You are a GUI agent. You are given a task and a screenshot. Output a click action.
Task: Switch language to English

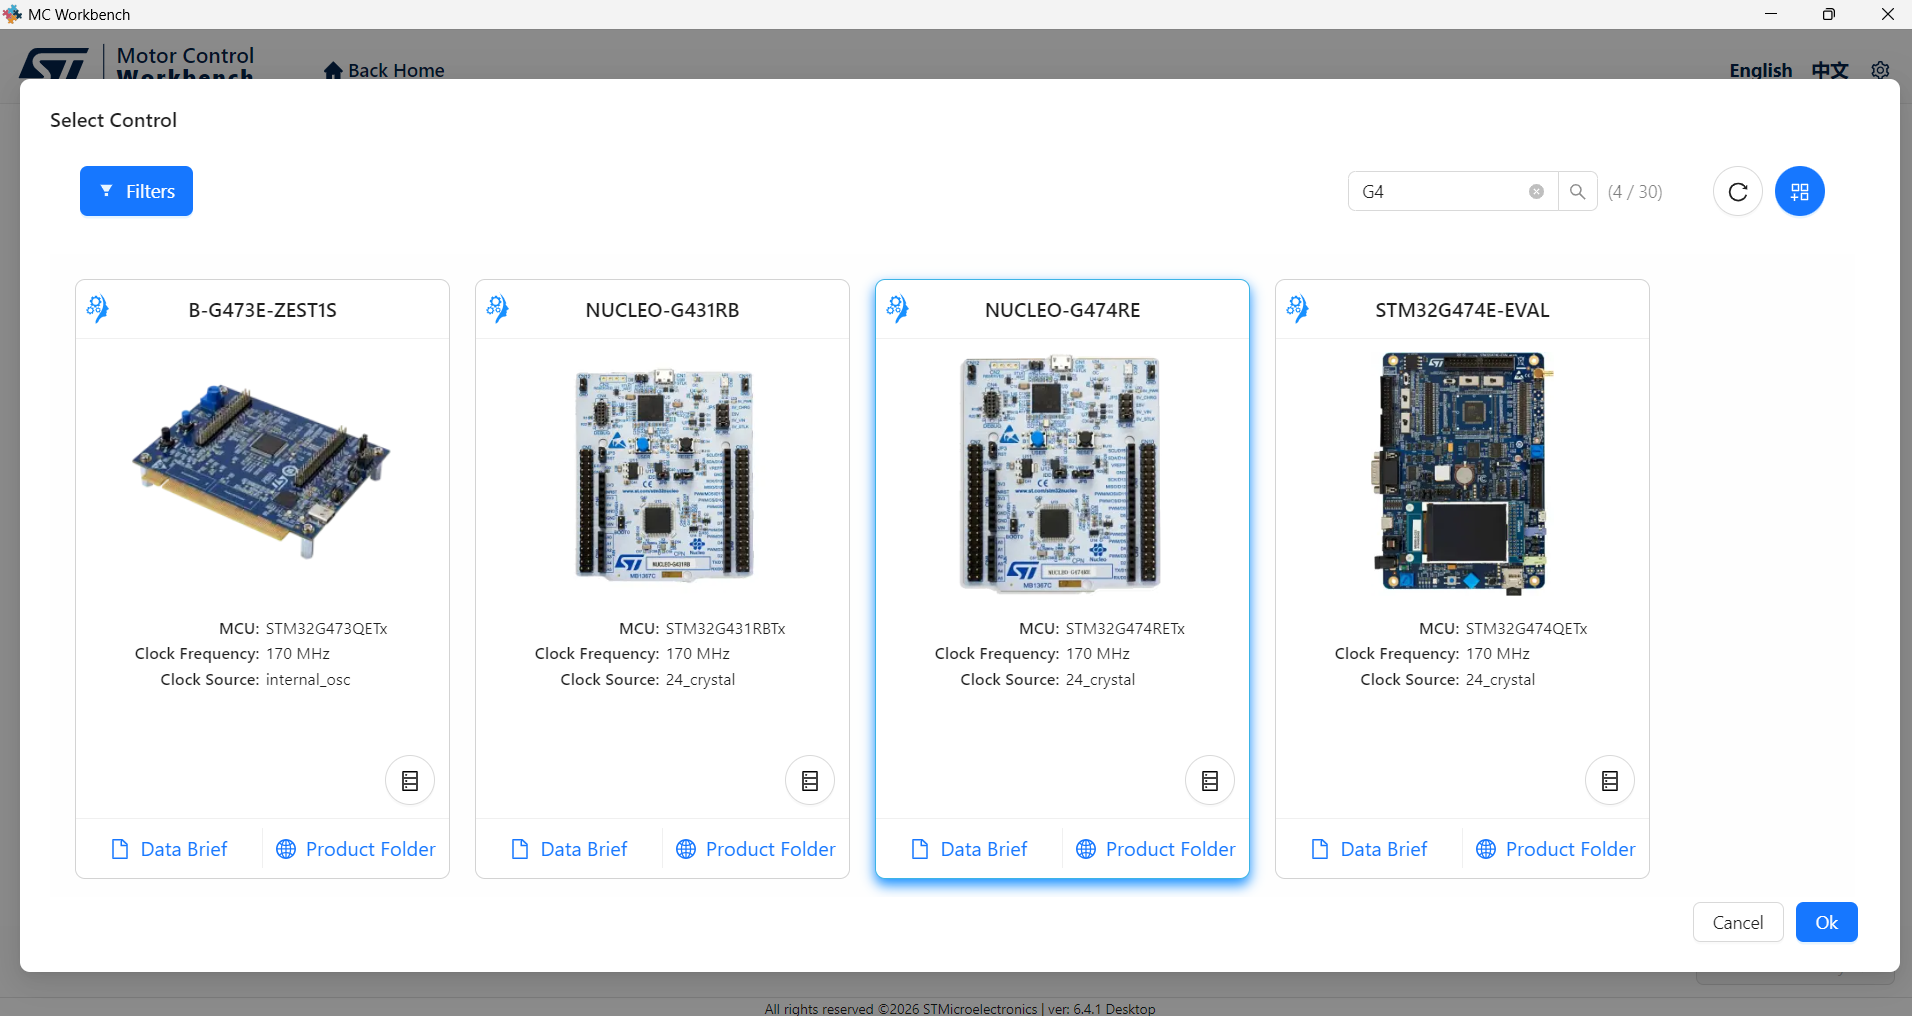[x=1761, y=70]
